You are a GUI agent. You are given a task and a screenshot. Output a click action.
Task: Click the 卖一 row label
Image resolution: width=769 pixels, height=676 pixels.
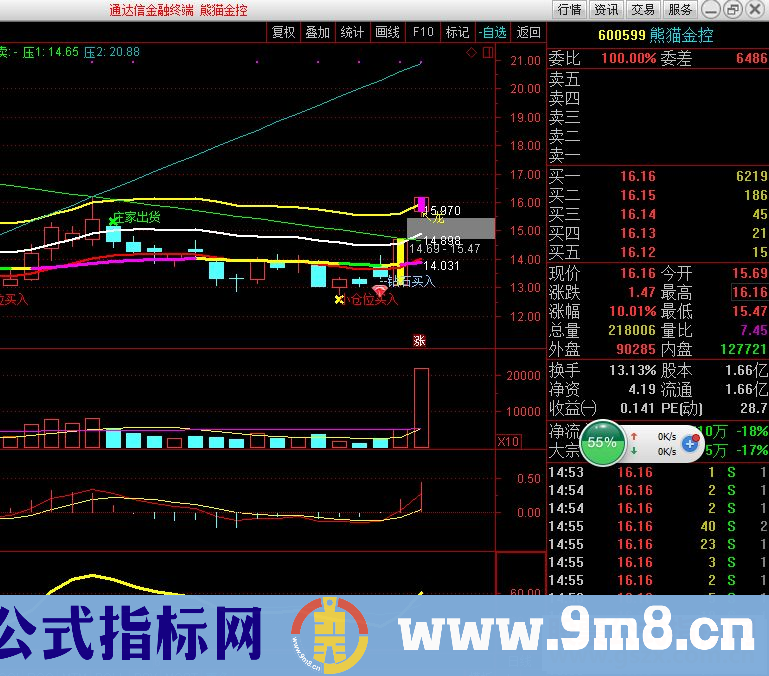564,156
